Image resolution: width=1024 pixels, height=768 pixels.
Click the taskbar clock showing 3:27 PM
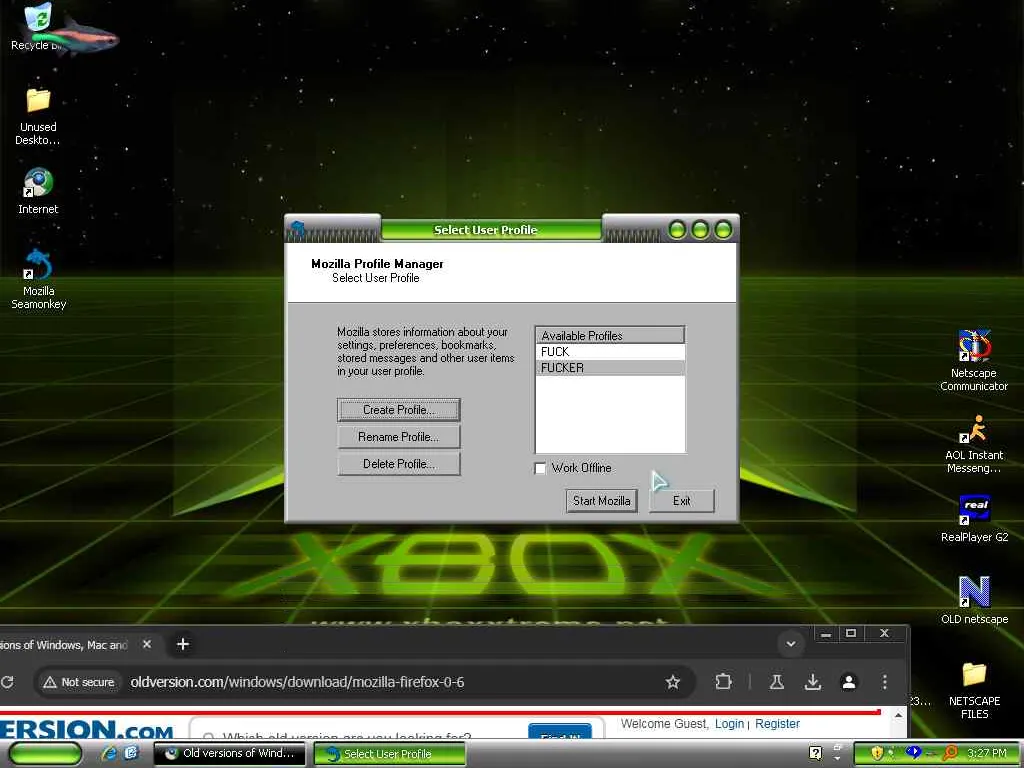[x=987, y=753]
